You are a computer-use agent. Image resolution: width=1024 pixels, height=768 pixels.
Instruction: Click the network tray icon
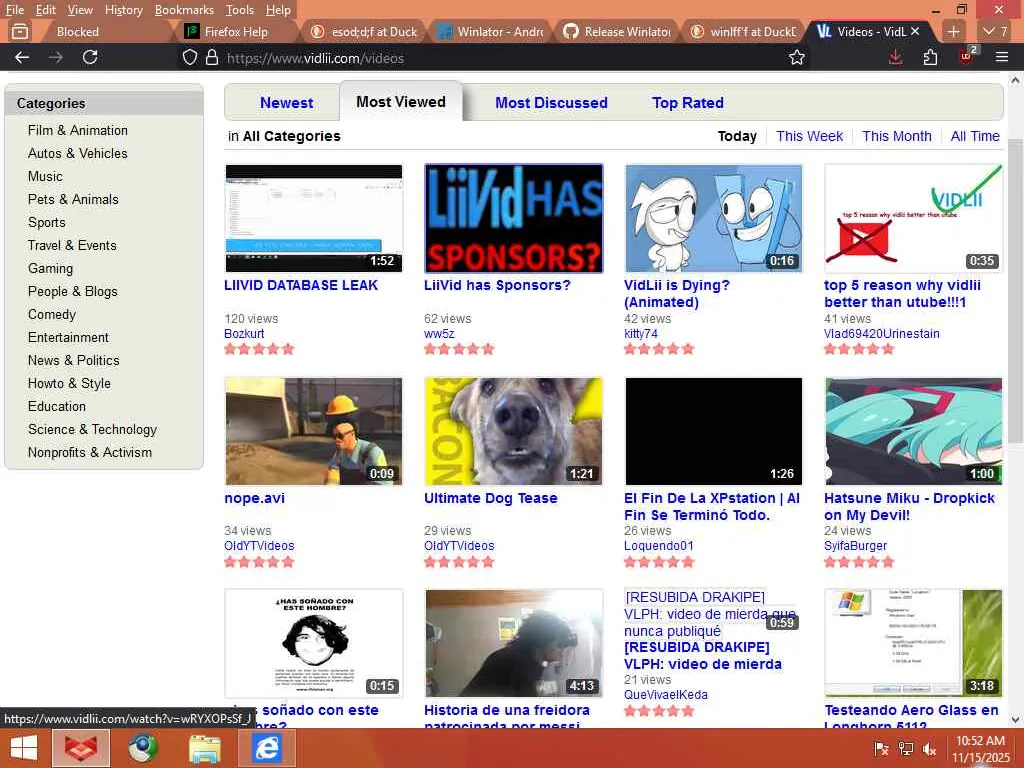(905, 749)
